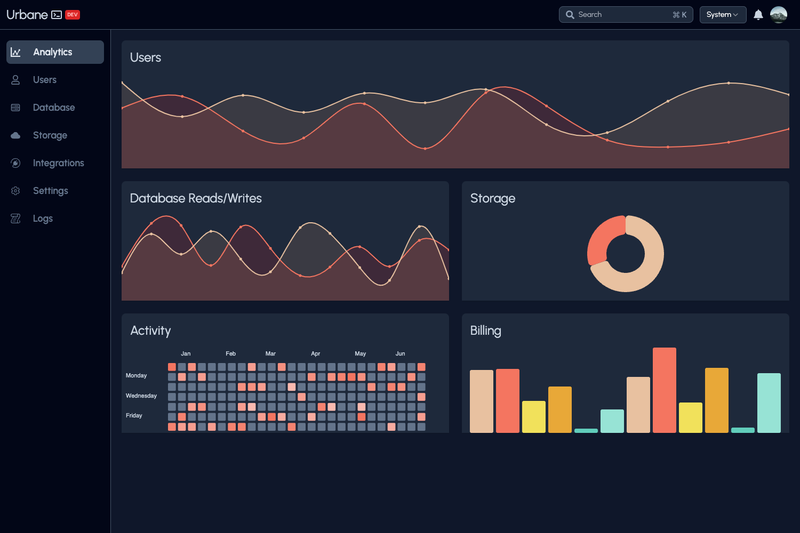
Task: Click the Activity card heading
Action: [x=151, y=331]
